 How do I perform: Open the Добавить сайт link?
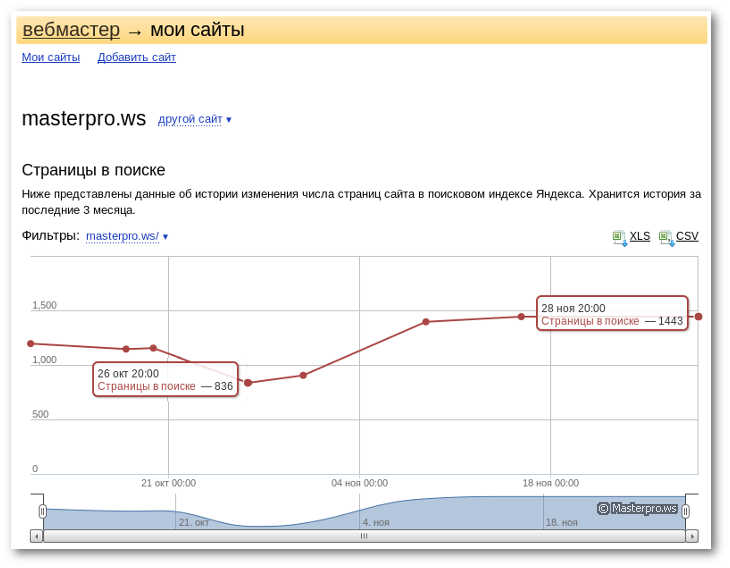pos(136,57)
